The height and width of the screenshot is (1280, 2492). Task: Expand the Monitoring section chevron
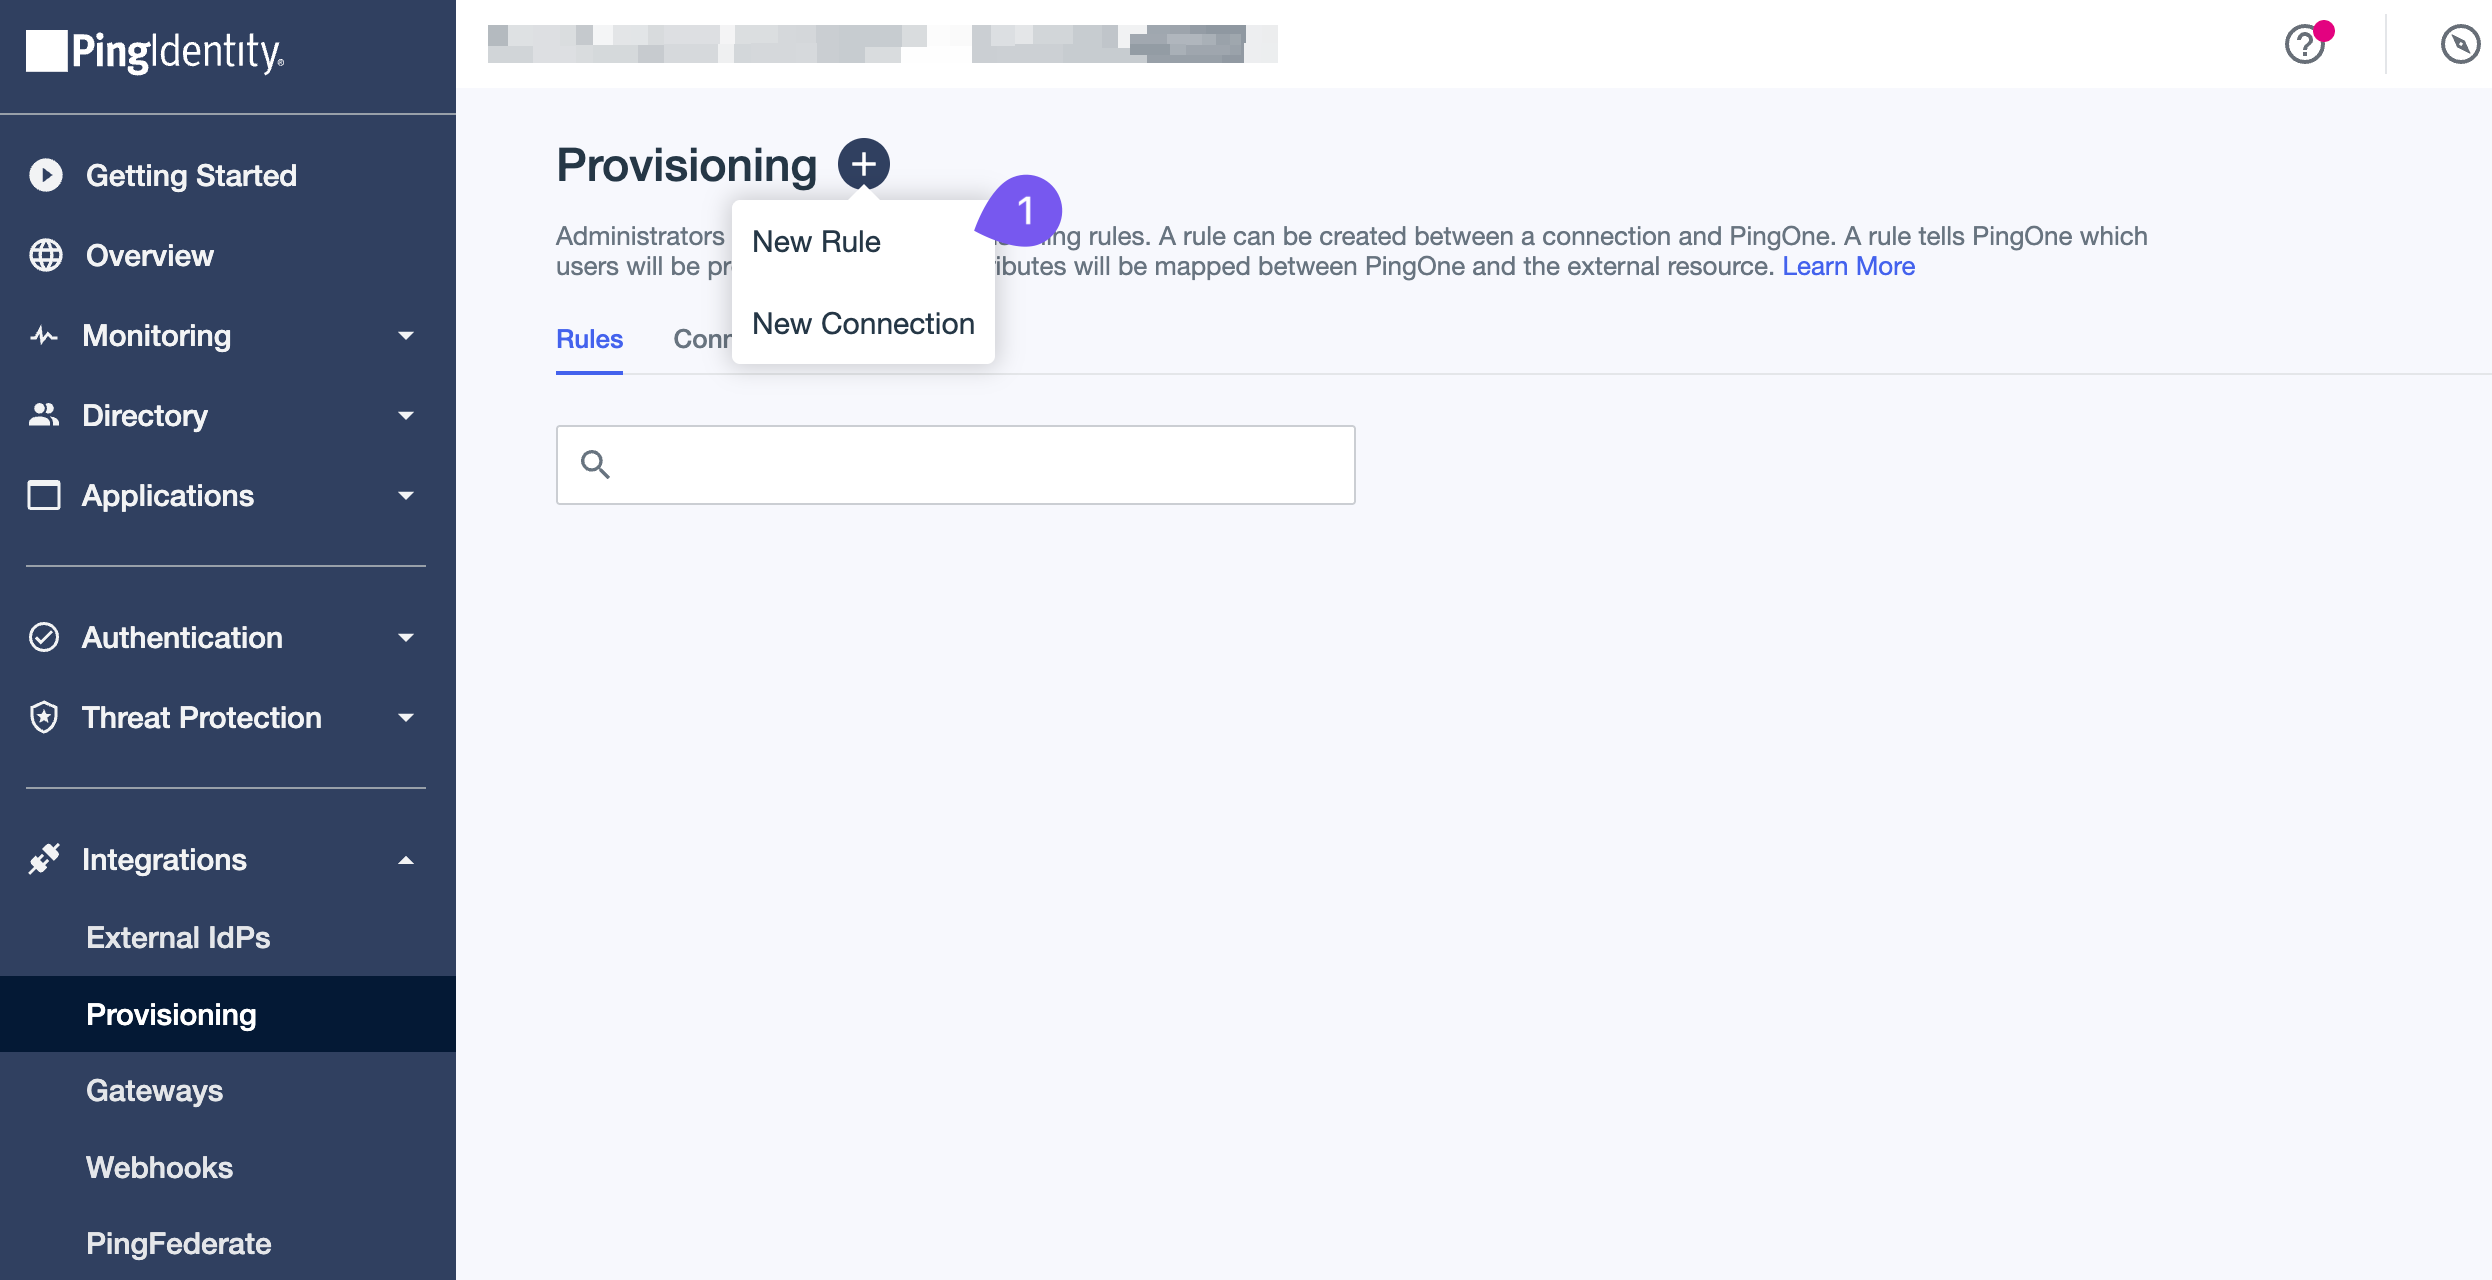click(x=406, y=335)
